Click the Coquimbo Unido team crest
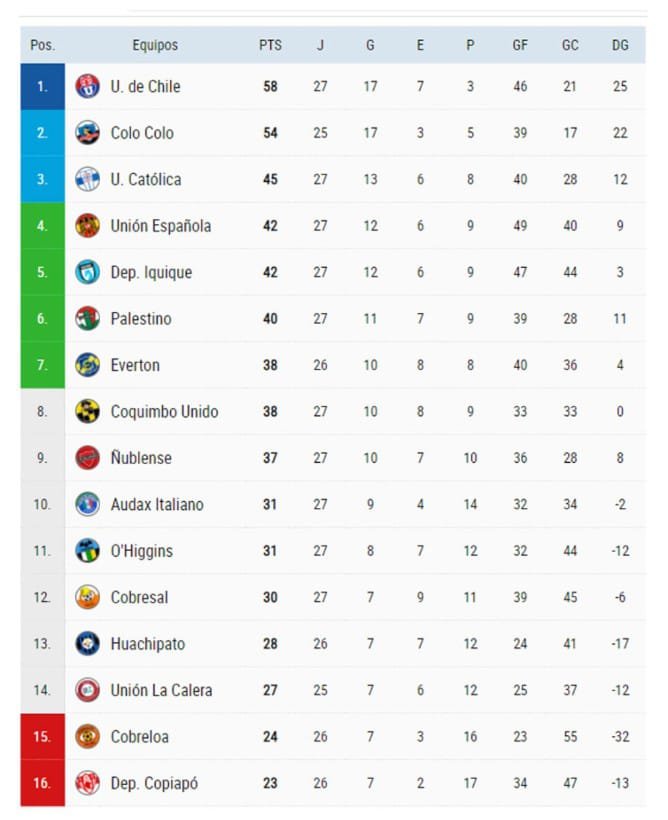Image resolution: width=668 pixels, height=820 pixels. pyautogui.click(x=88, y=412)
